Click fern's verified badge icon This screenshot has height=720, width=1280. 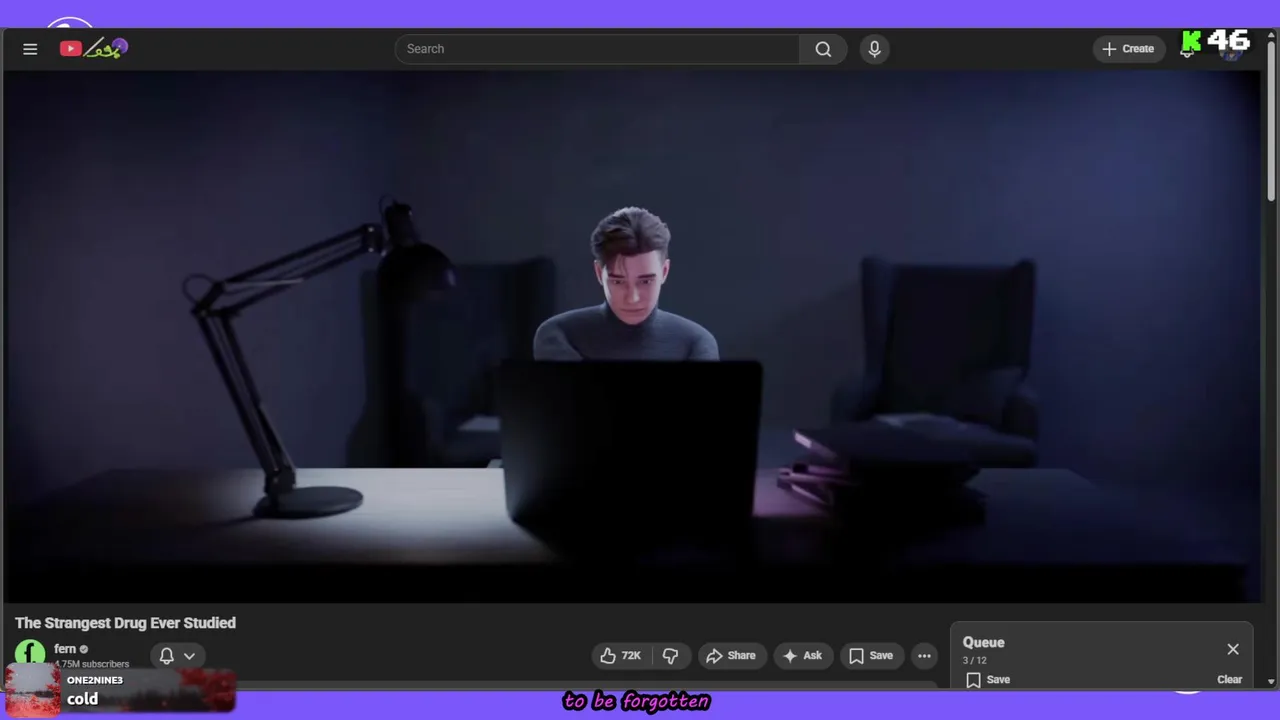point(84,650)
